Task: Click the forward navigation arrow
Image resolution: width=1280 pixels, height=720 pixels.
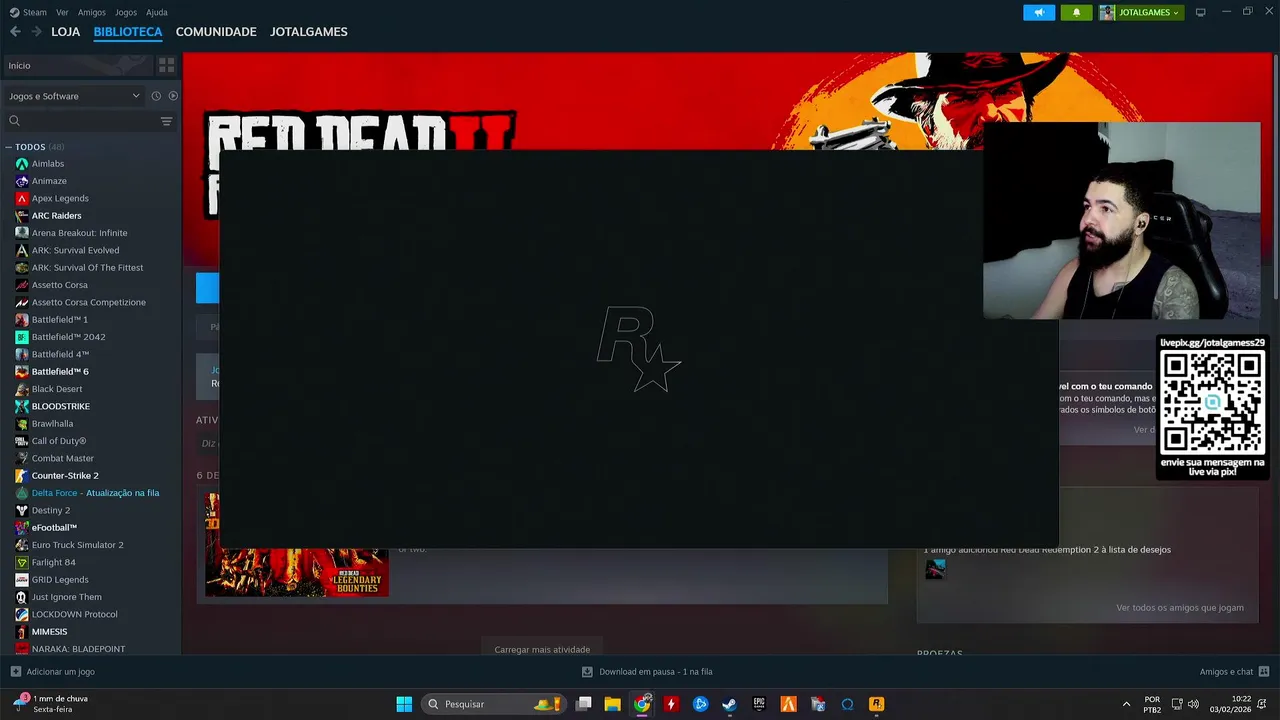Action: pos(36,32)
